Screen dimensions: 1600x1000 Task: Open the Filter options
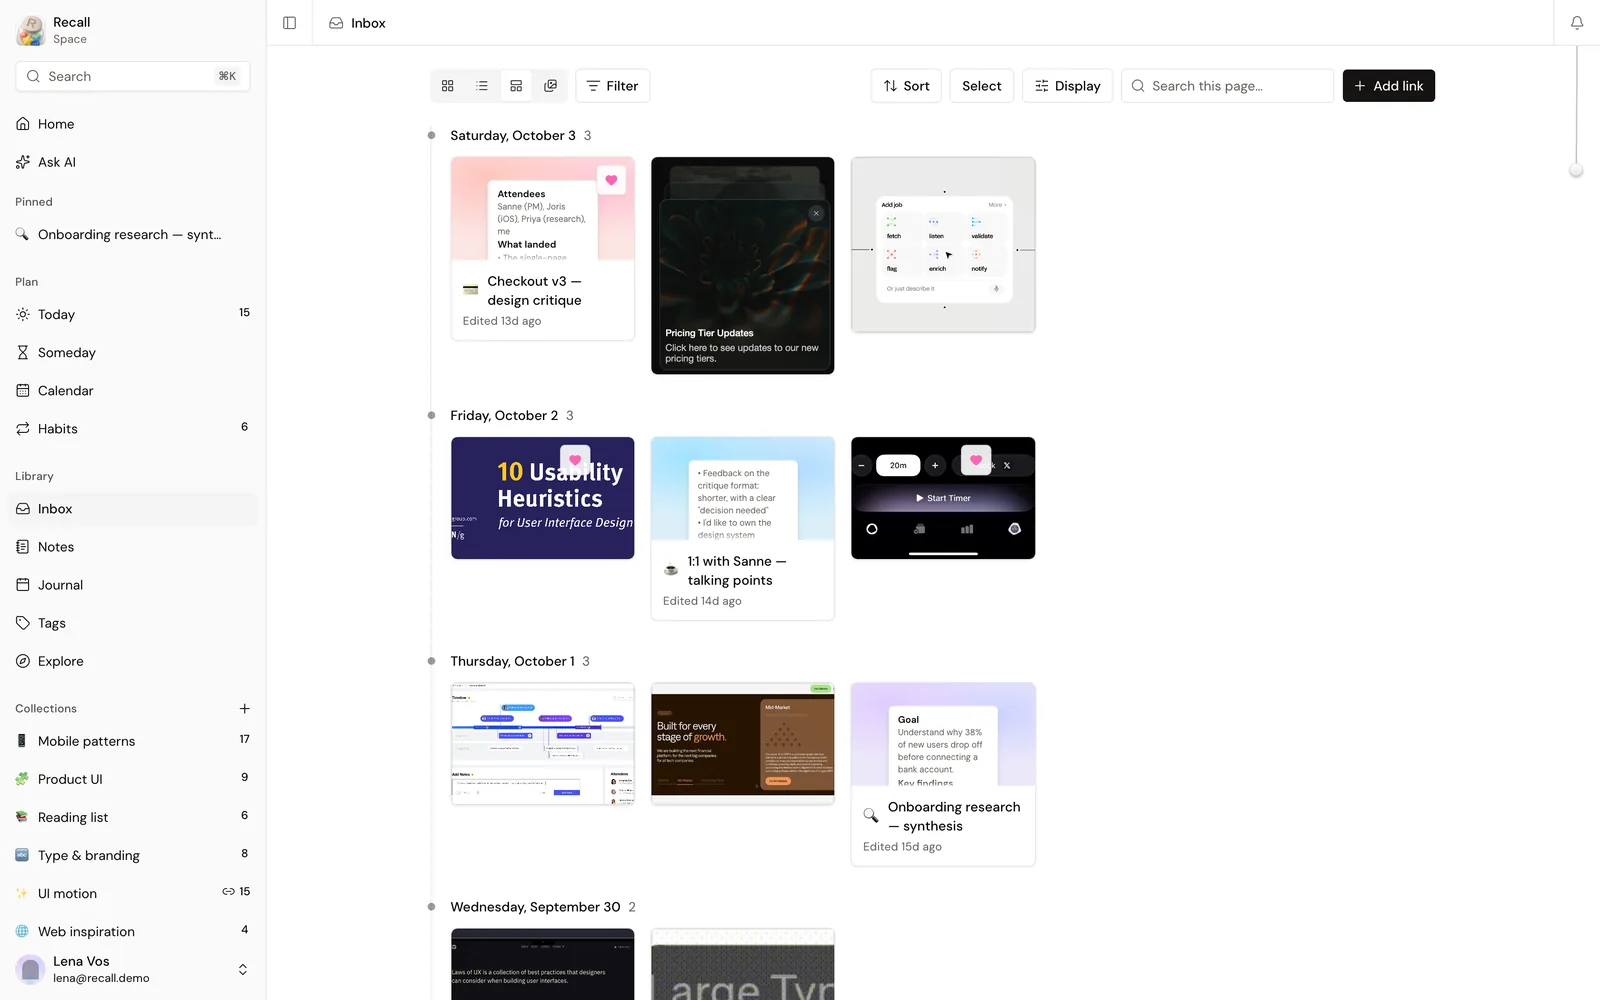click(612, 86)
